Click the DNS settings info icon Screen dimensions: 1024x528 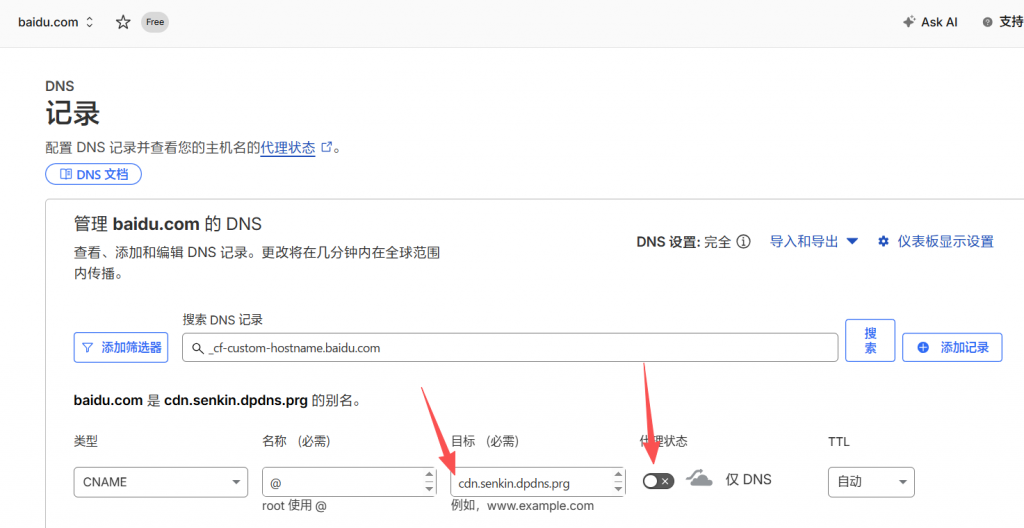tap(743, 242)
